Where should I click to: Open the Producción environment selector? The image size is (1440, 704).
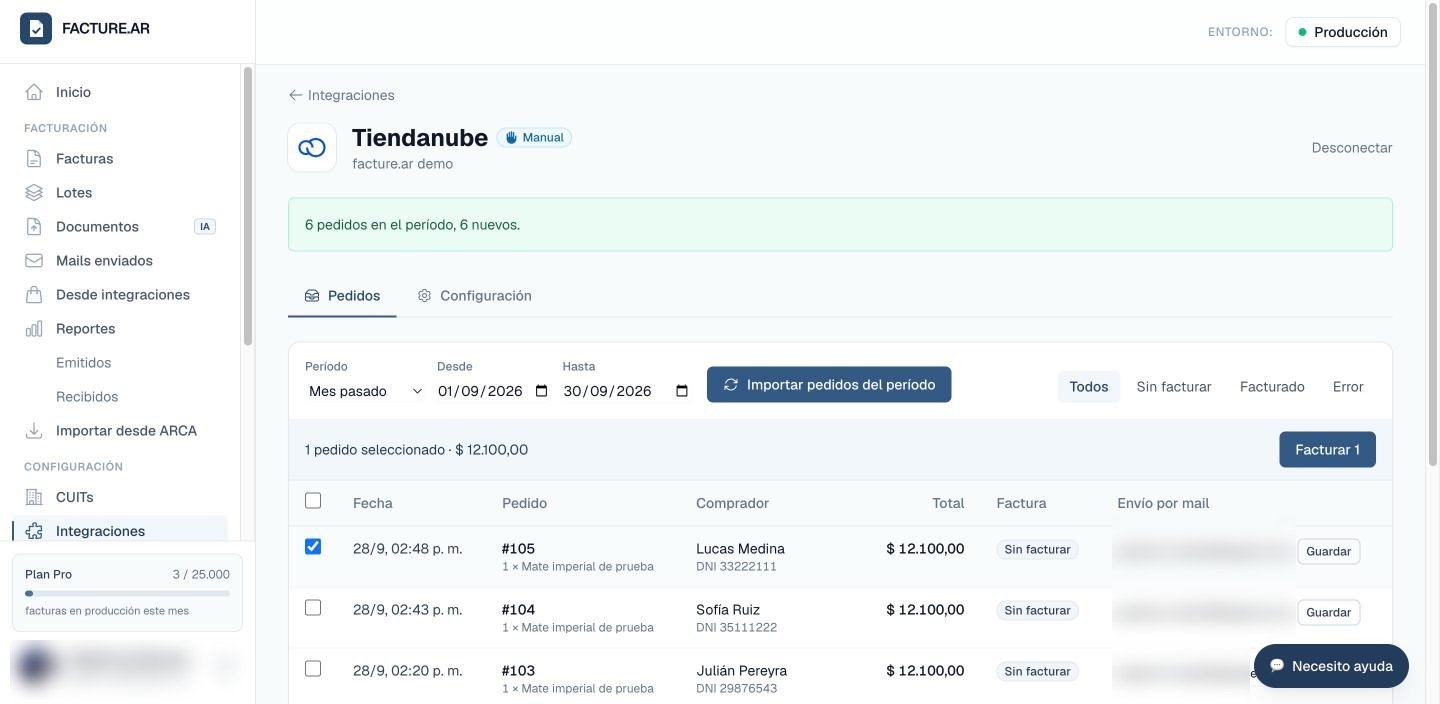pos(1343,32)
